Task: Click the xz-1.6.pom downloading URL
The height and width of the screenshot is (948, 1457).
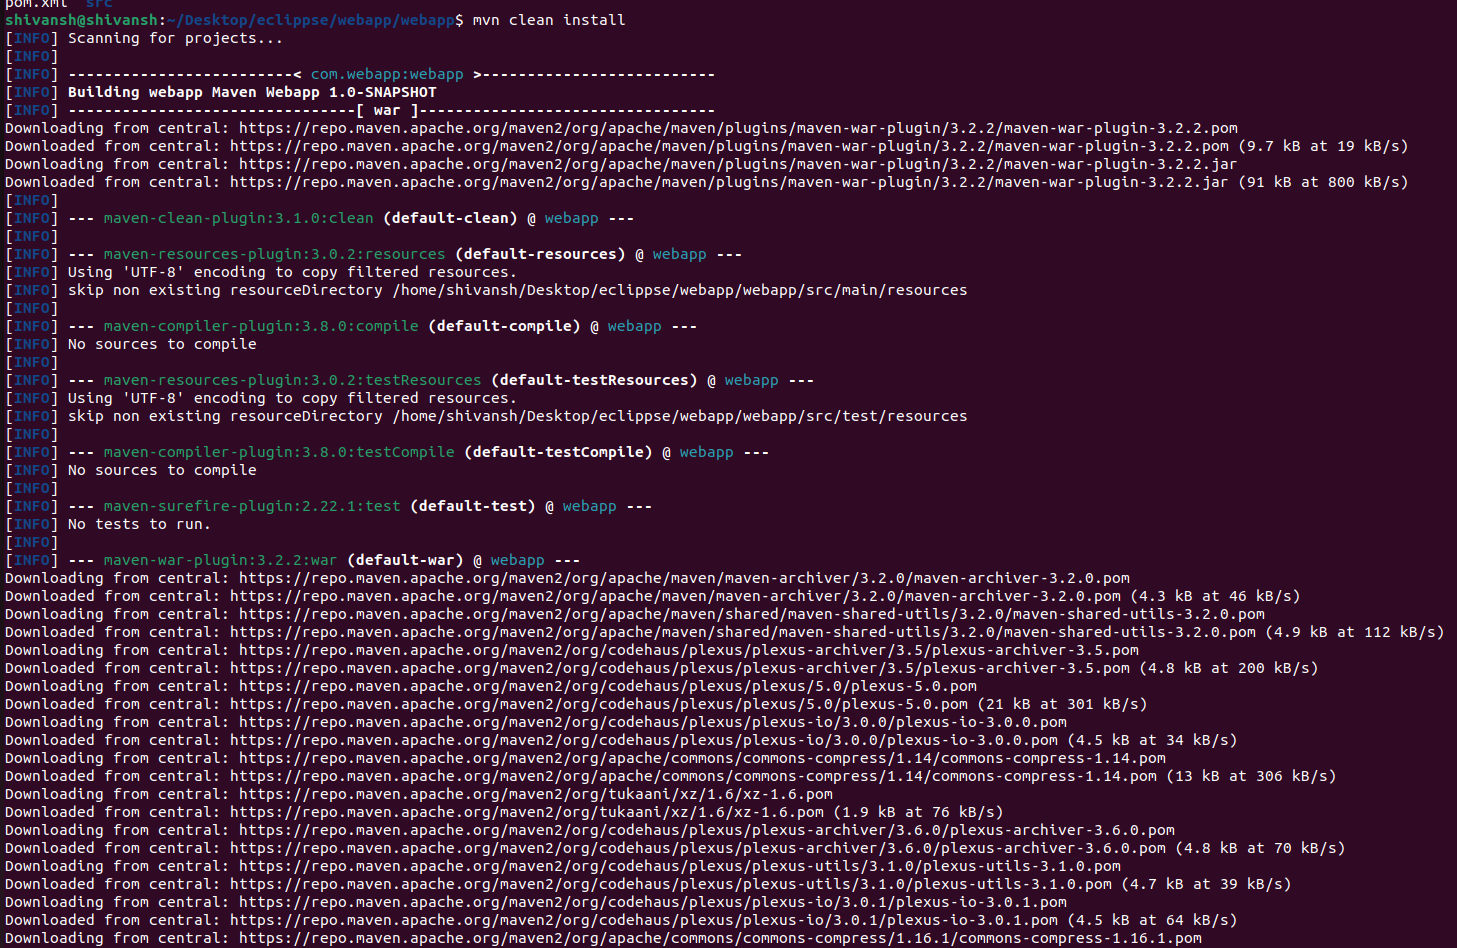Action: coord(536,794)
